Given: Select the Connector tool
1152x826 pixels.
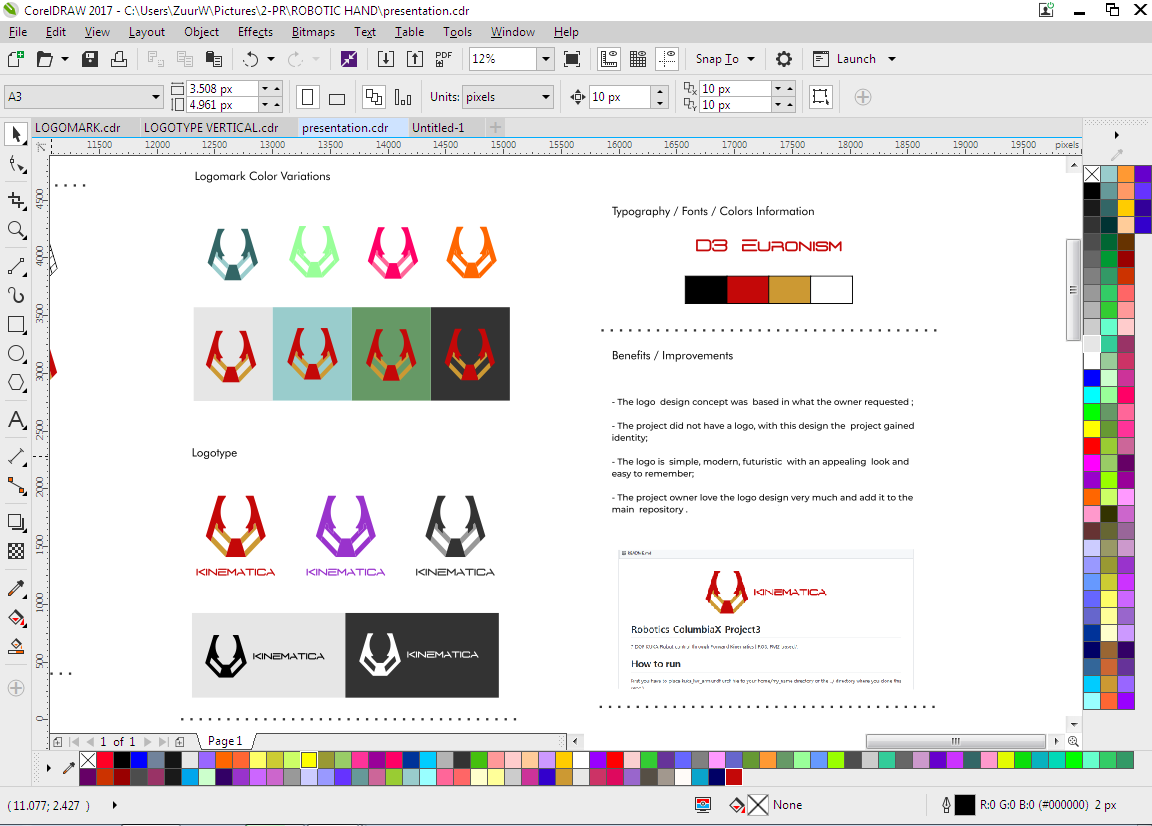Looking at the screenshot, I should coord(16,485).
